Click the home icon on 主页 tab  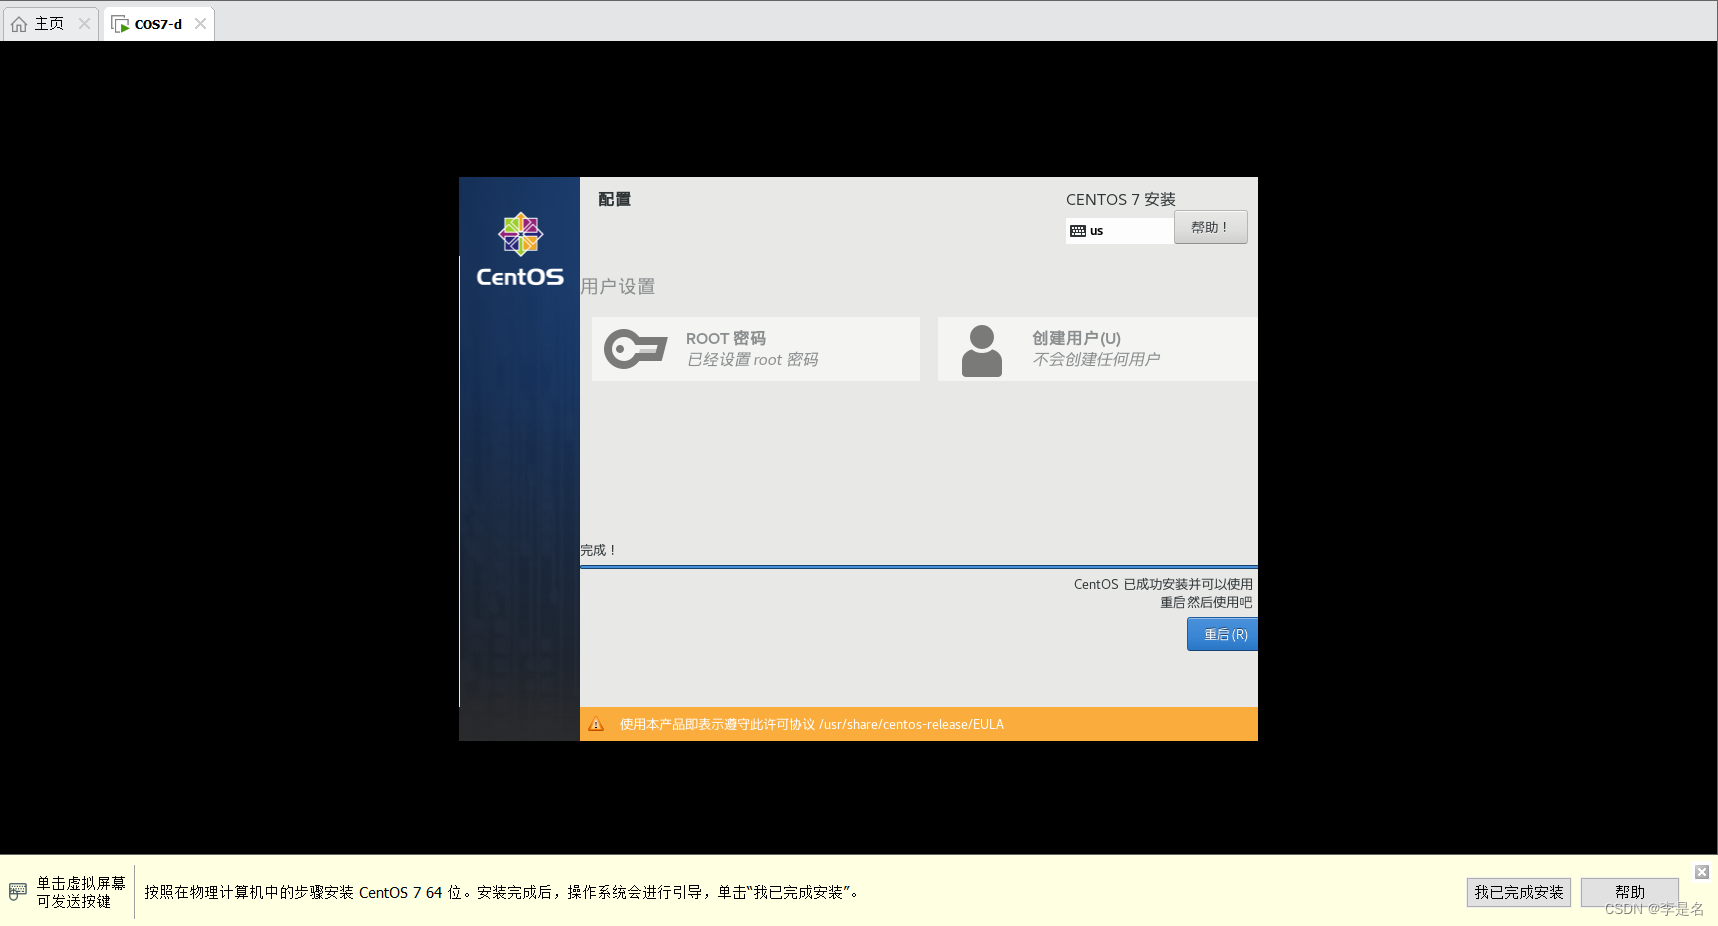[19, 24]
